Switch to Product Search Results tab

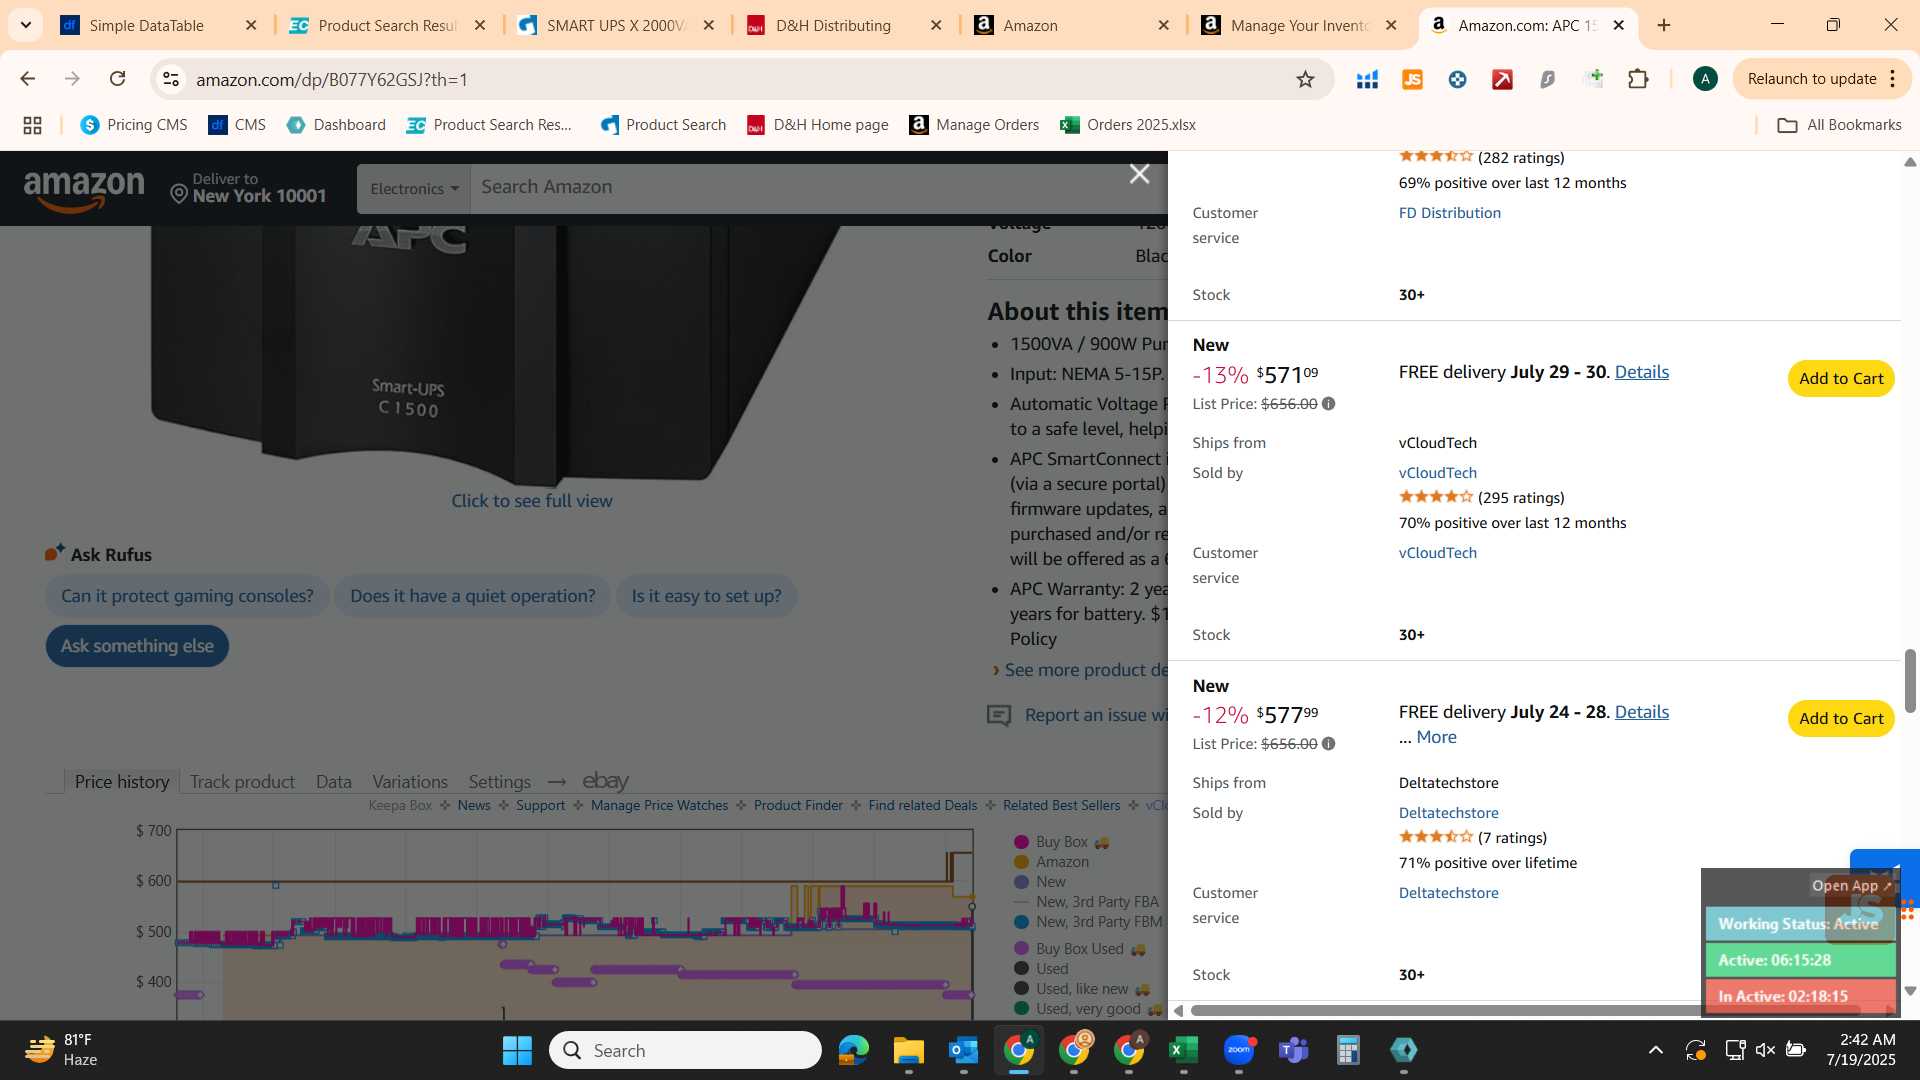[x=388, y=25]
